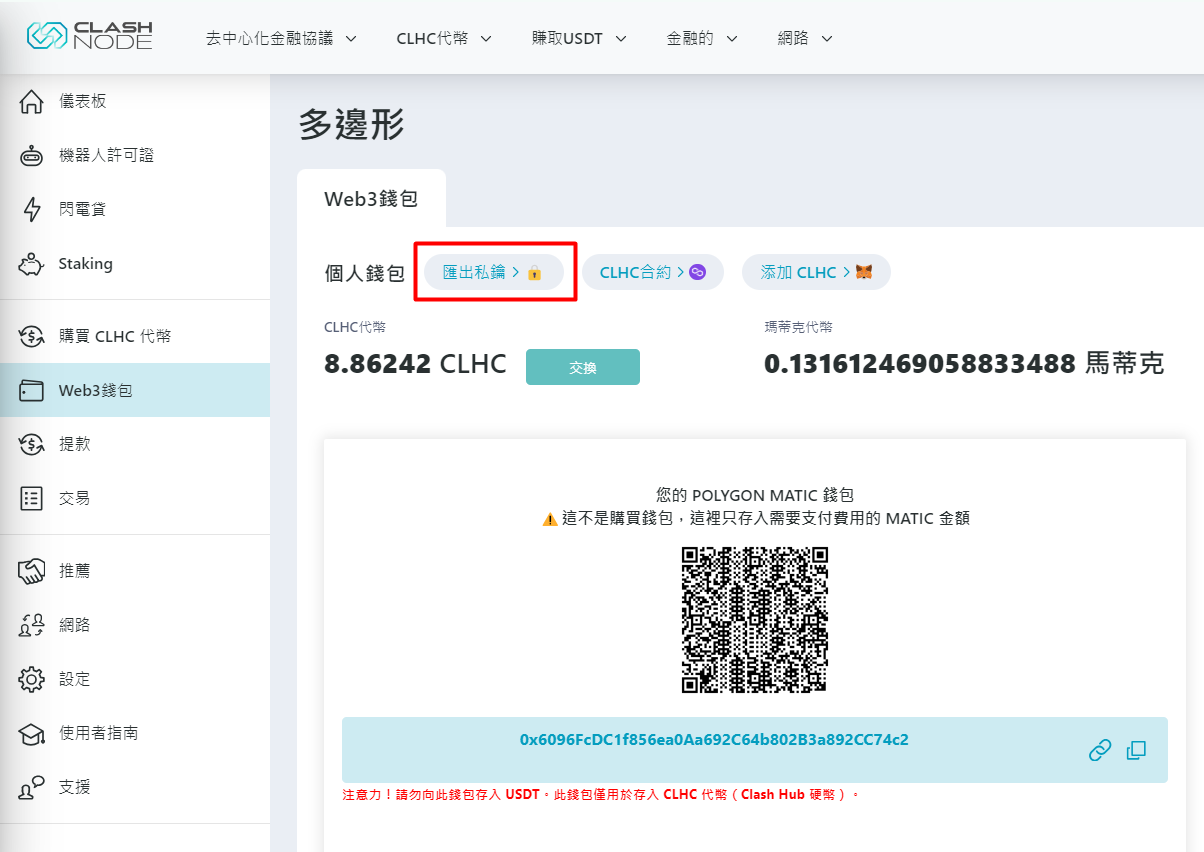Open 交易 in the sidebar
Image resolution: width=1204 pixels, height=852 pixels.
[x=135, y=498]
